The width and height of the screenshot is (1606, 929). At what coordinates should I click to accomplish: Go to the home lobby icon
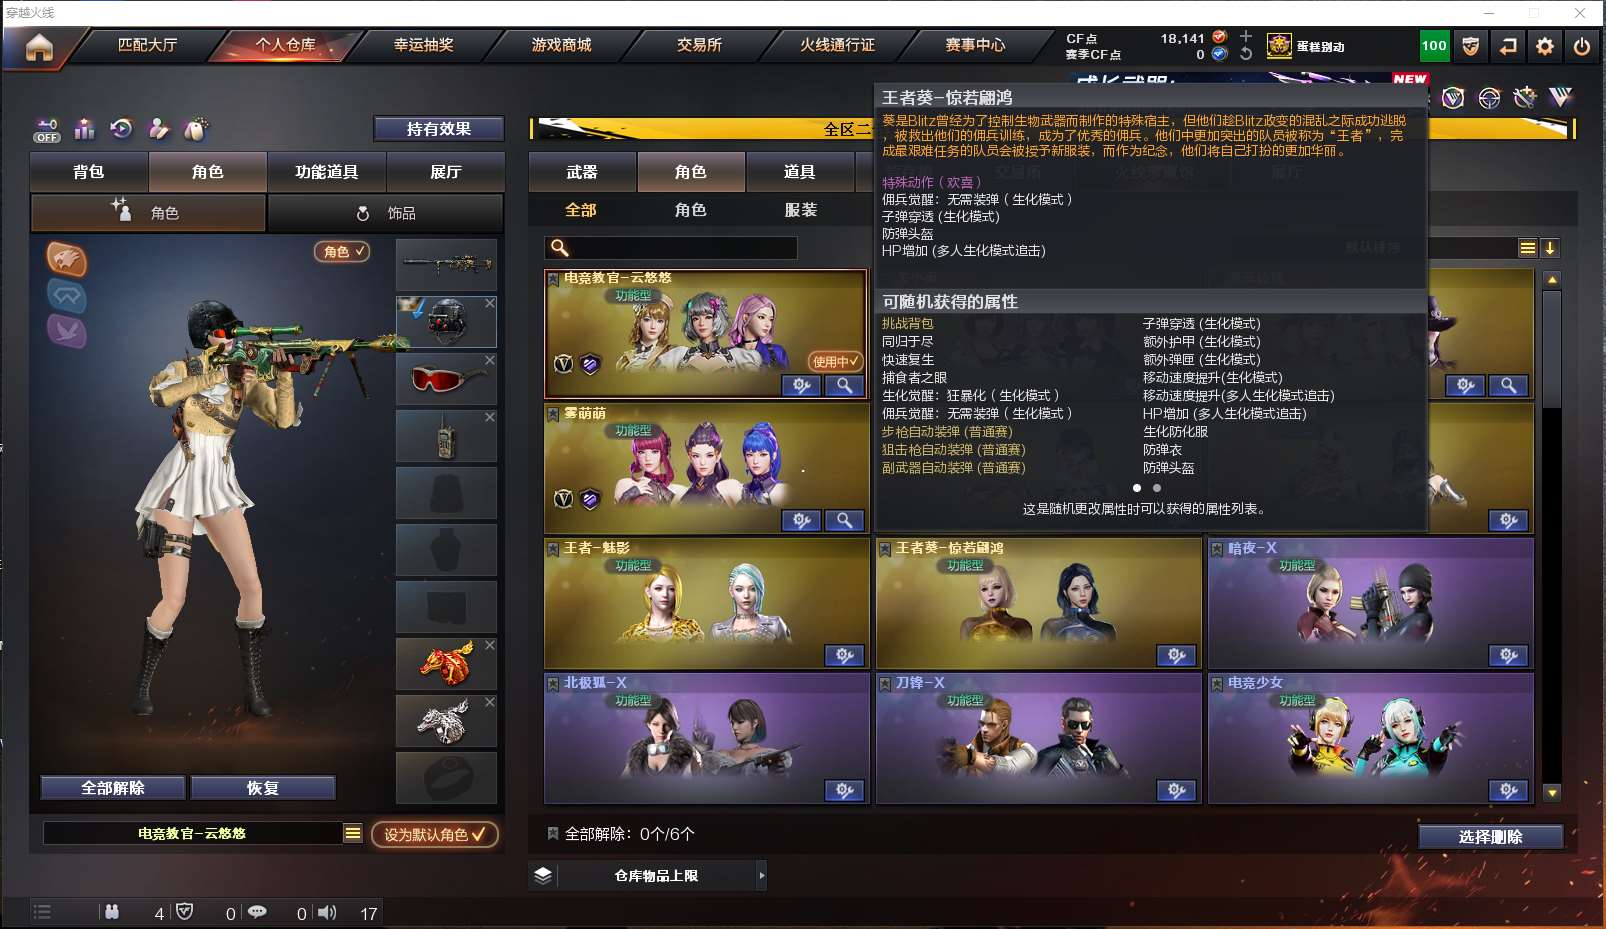click(x=39, y=47)
